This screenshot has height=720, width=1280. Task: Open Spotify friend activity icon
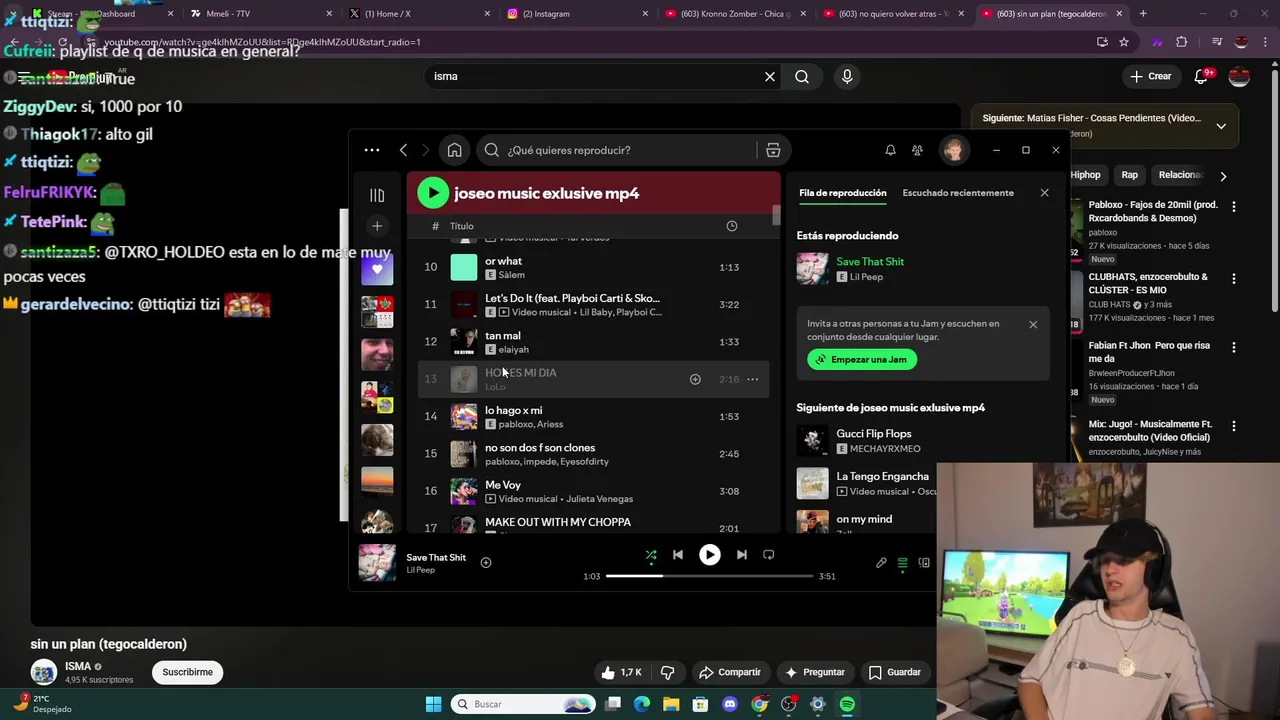tap(917, 150)
